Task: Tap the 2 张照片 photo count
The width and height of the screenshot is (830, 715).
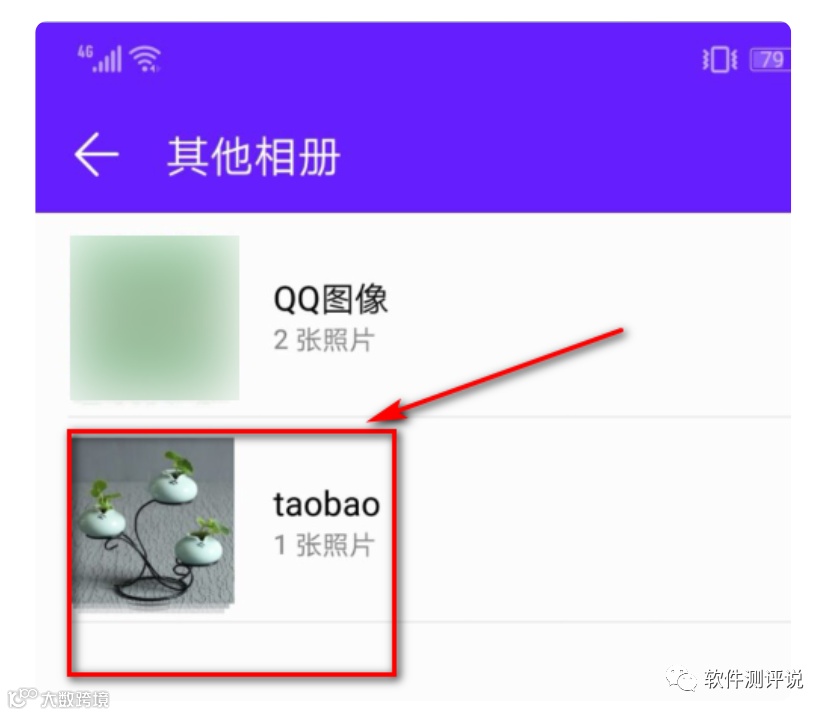Action: coord(324,340)
